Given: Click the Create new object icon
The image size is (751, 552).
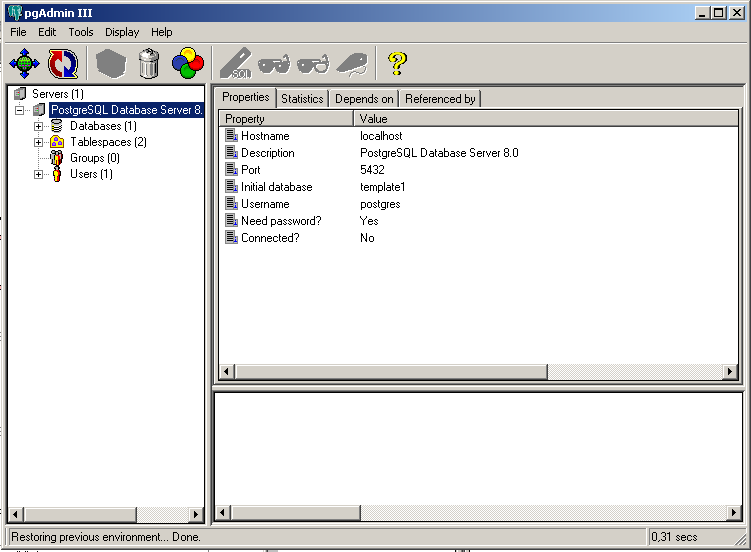Looking at the screenshot, I should click(x=111, y=63).
